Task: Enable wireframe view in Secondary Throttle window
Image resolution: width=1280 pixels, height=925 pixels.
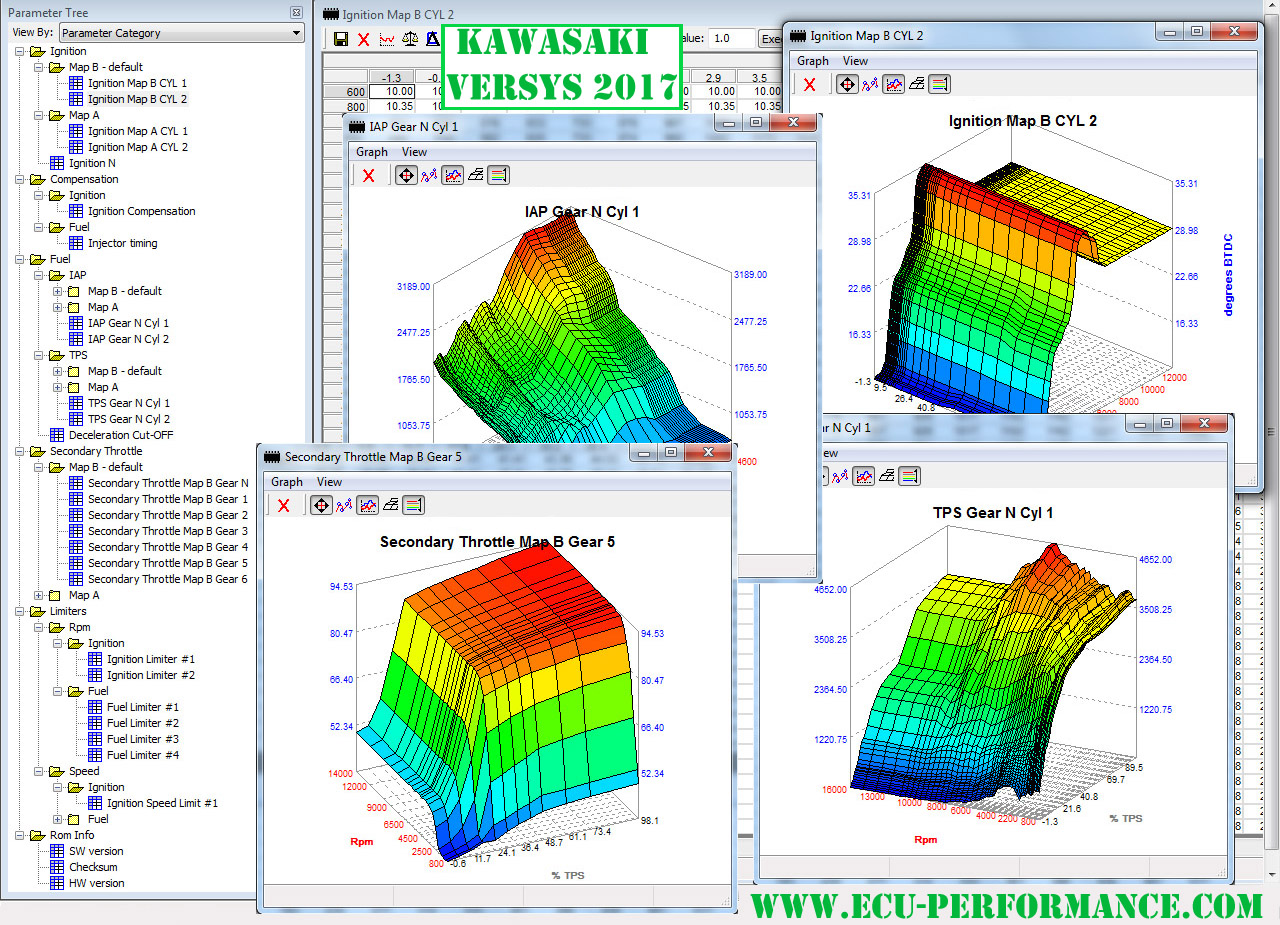Action: click(x=390, y=505)
